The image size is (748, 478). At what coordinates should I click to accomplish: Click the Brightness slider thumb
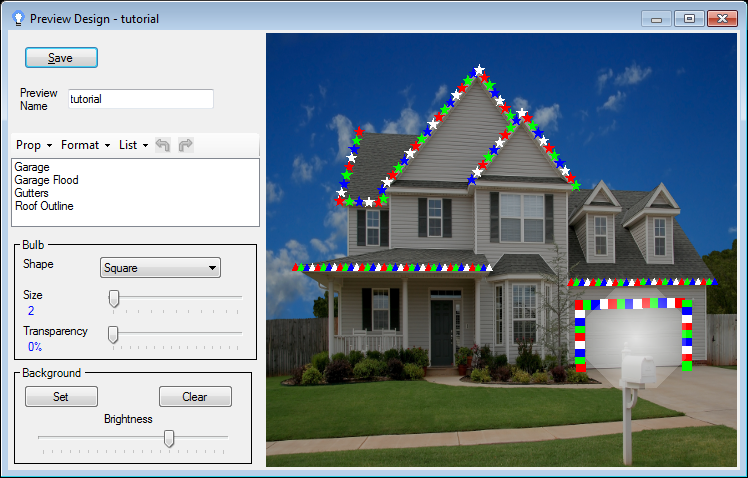click(169, 437)
